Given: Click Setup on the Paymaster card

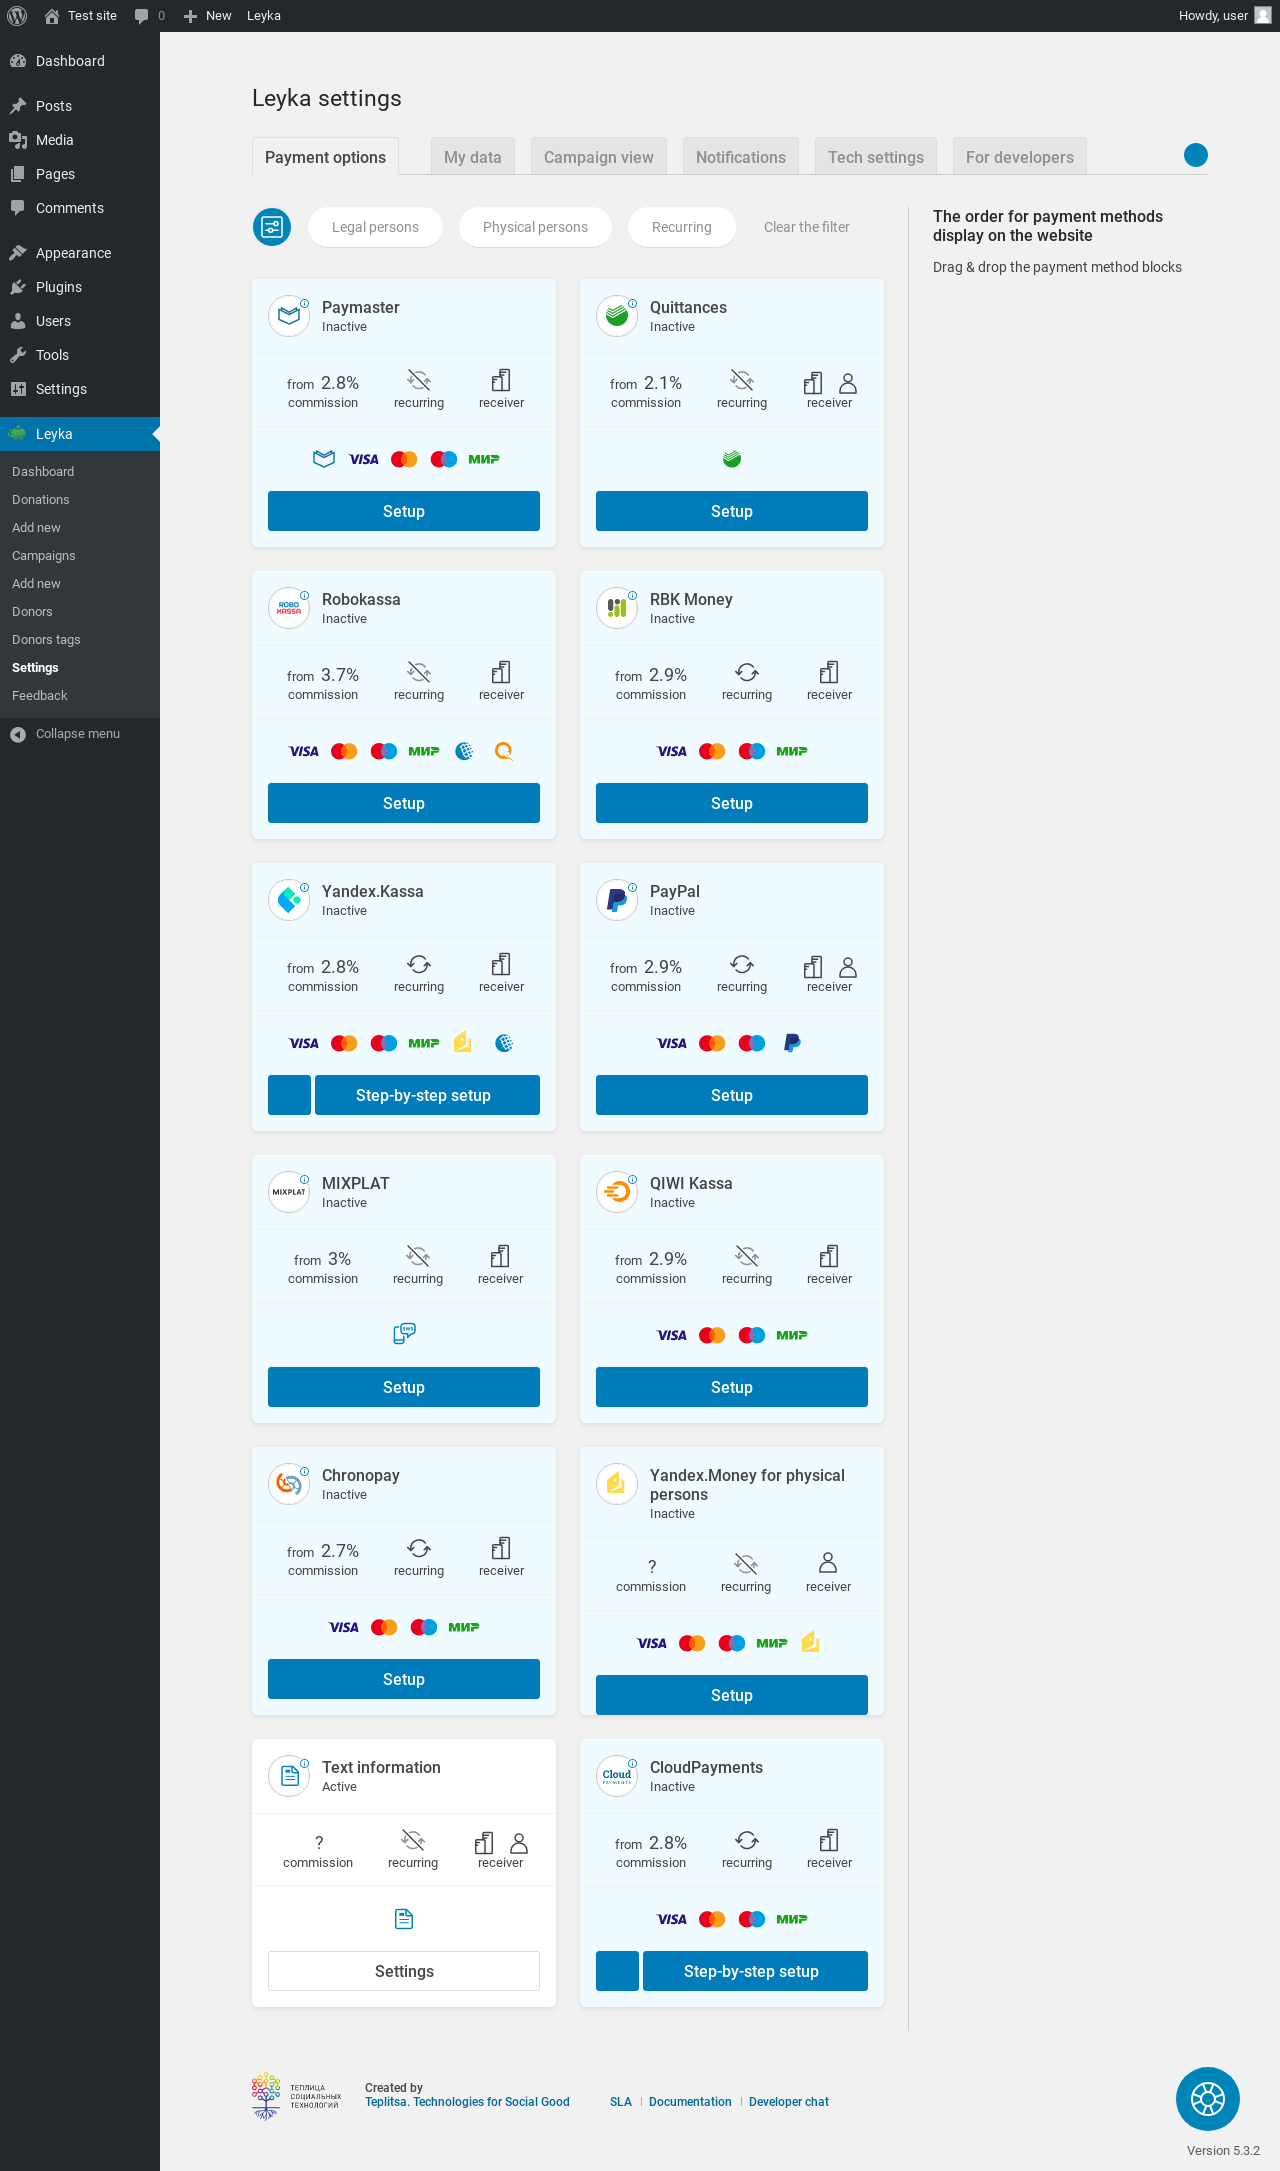Looking at the screenshot, I should pyautogui.click(x=404, y=511).
